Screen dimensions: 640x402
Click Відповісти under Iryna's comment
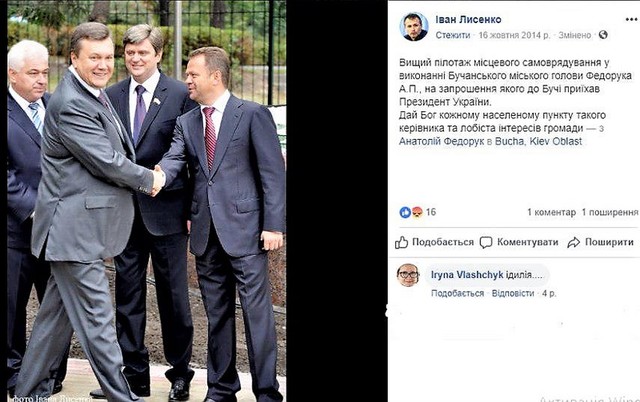click(513, 293)
